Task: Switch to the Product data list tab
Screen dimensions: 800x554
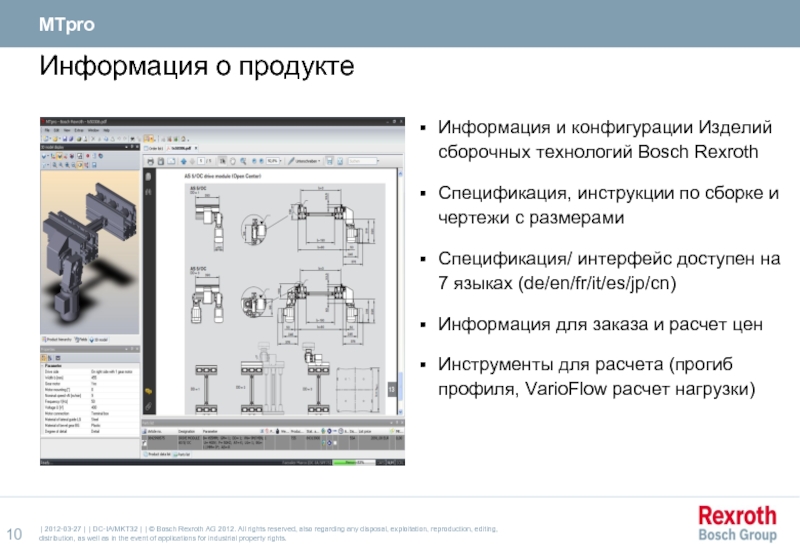Action: (x=157, y=455)
